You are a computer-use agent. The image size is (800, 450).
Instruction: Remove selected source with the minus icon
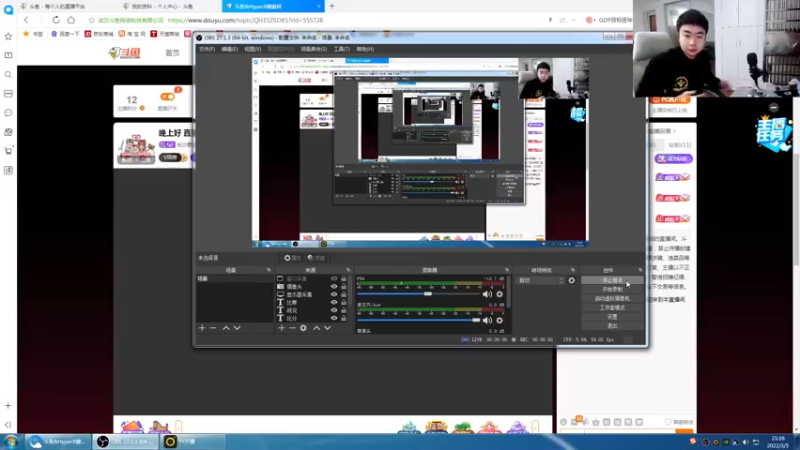[x=292, y=328]
